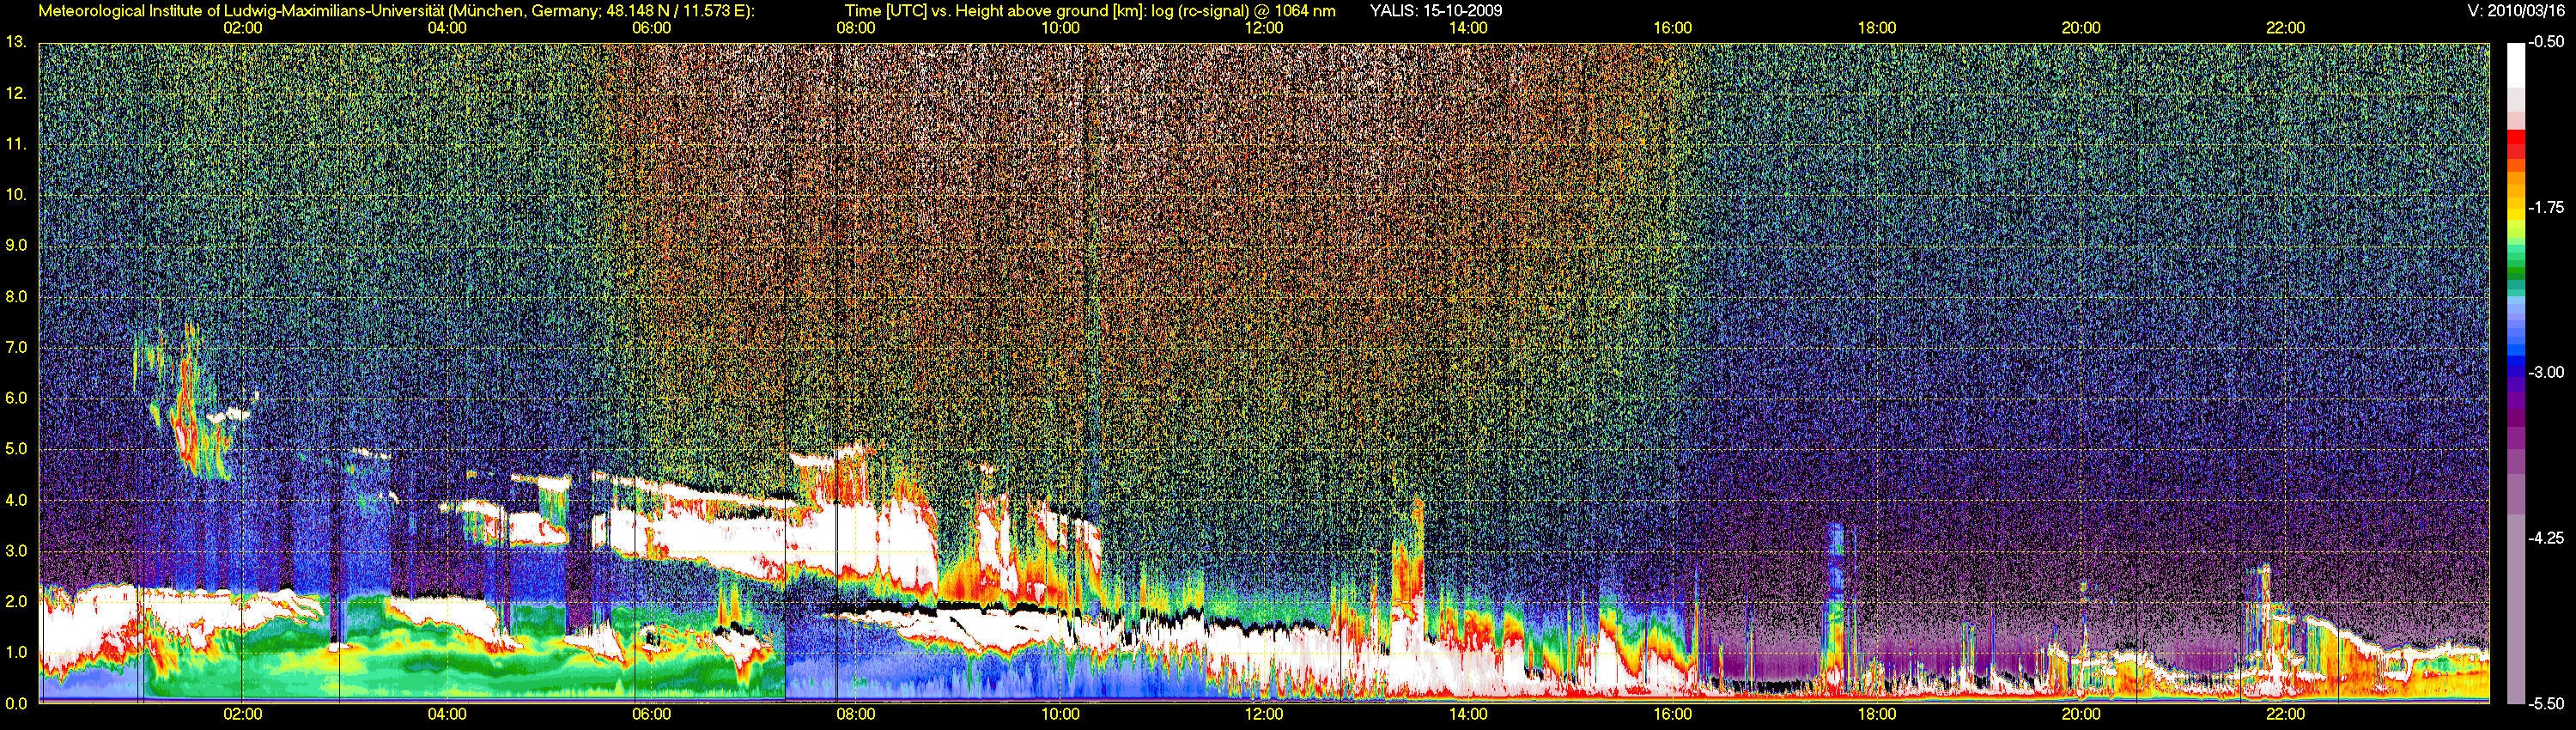The height and width of the screenshot is (730, 2576).
Task: Click '14:00' on the lower time axis
Action: 1468,714
